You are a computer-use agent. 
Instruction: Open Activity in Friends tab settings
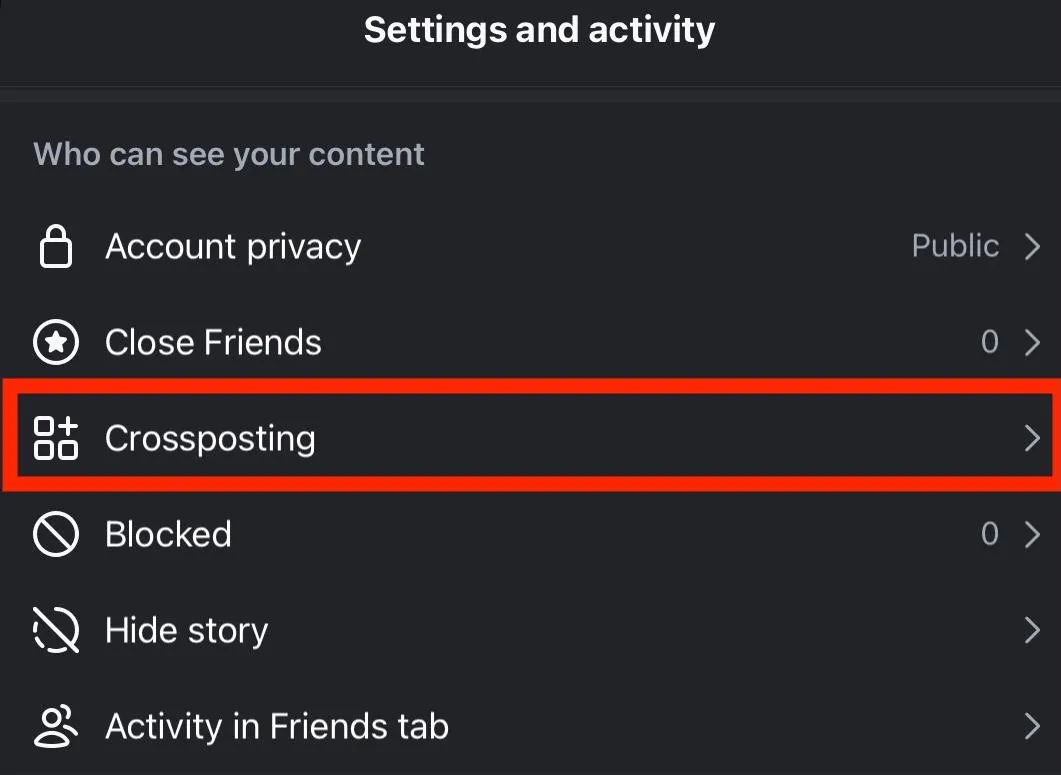[x=276, y=727]
